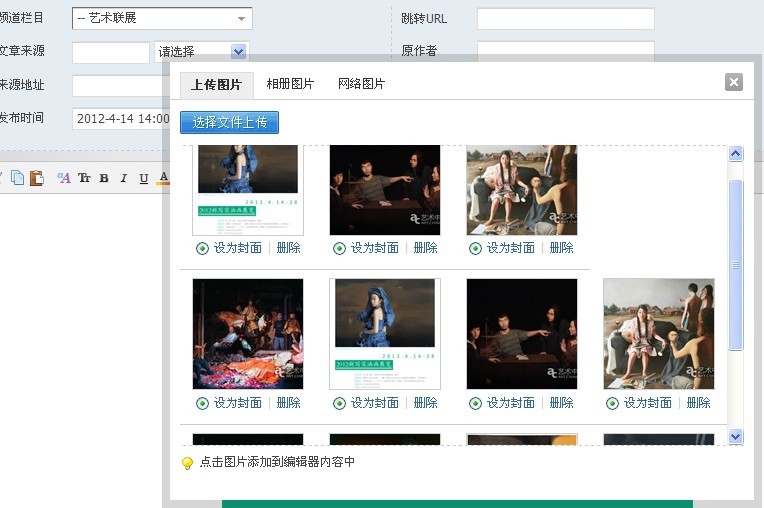The image size is (764, 508).
Task: Click the copy icon in editor toolbar
Action: click(18, 178)
